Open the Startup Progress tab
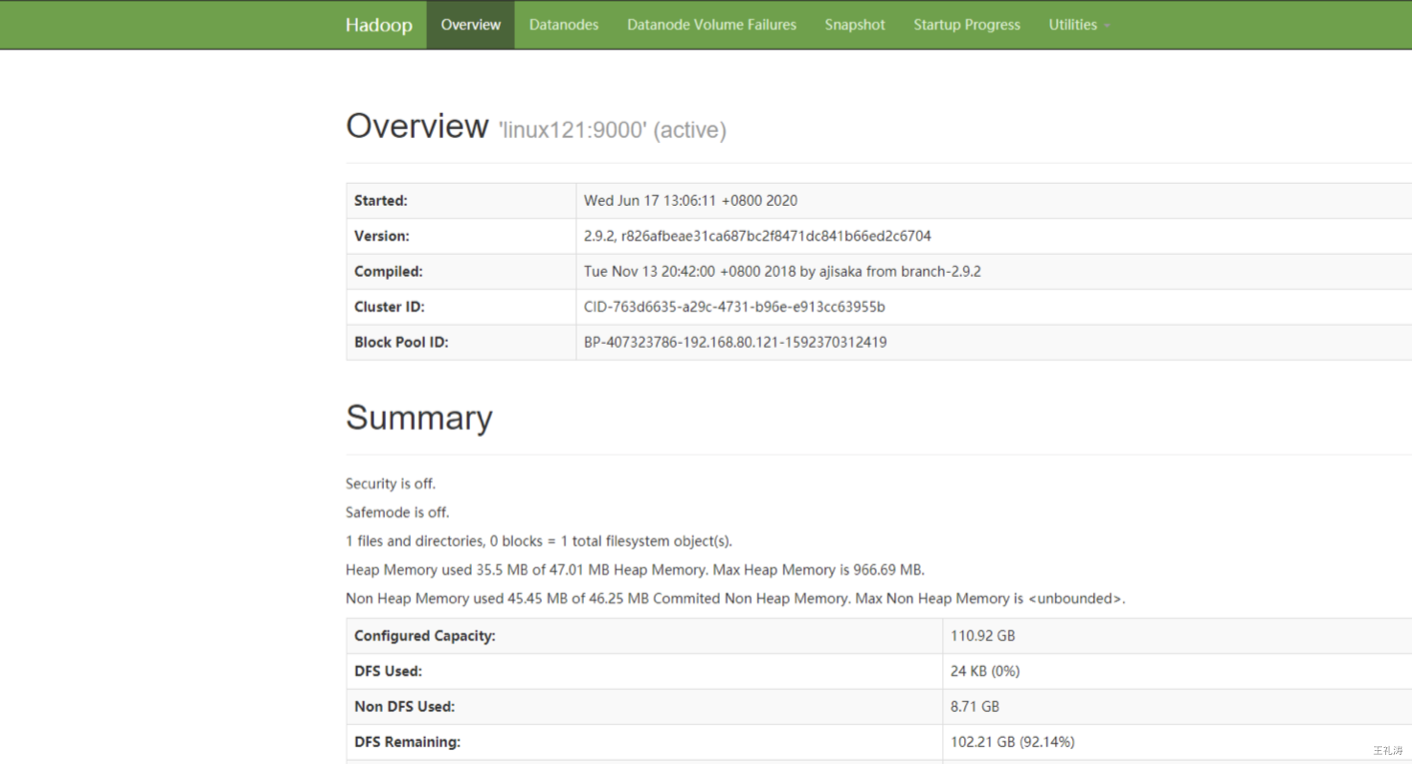1412x764 pixels. 967,25
